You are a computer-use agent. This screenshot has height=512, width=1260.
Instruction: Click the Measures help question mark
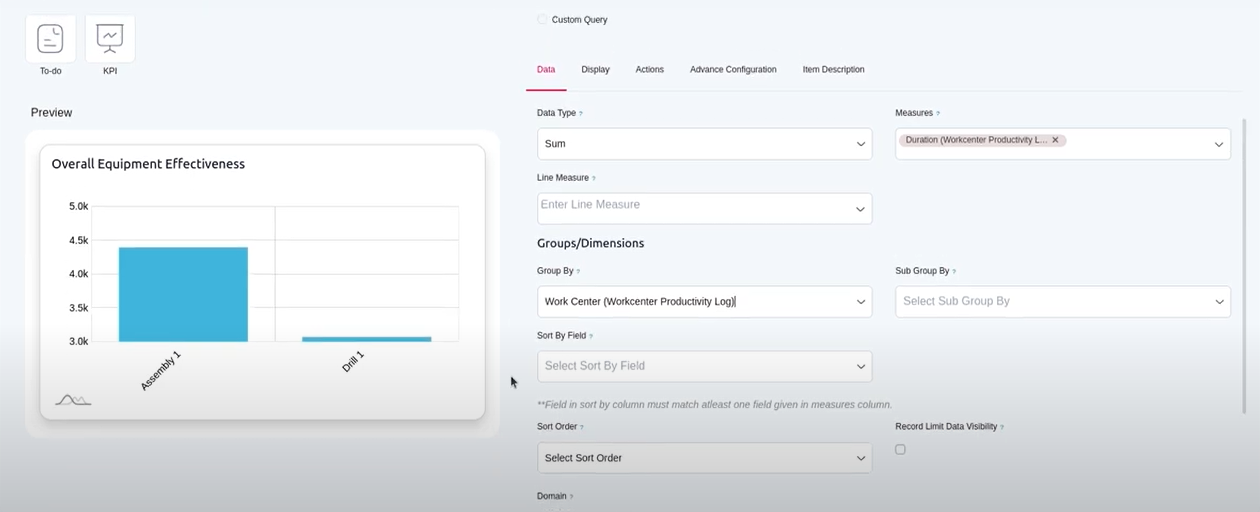(x=938, y=114)
